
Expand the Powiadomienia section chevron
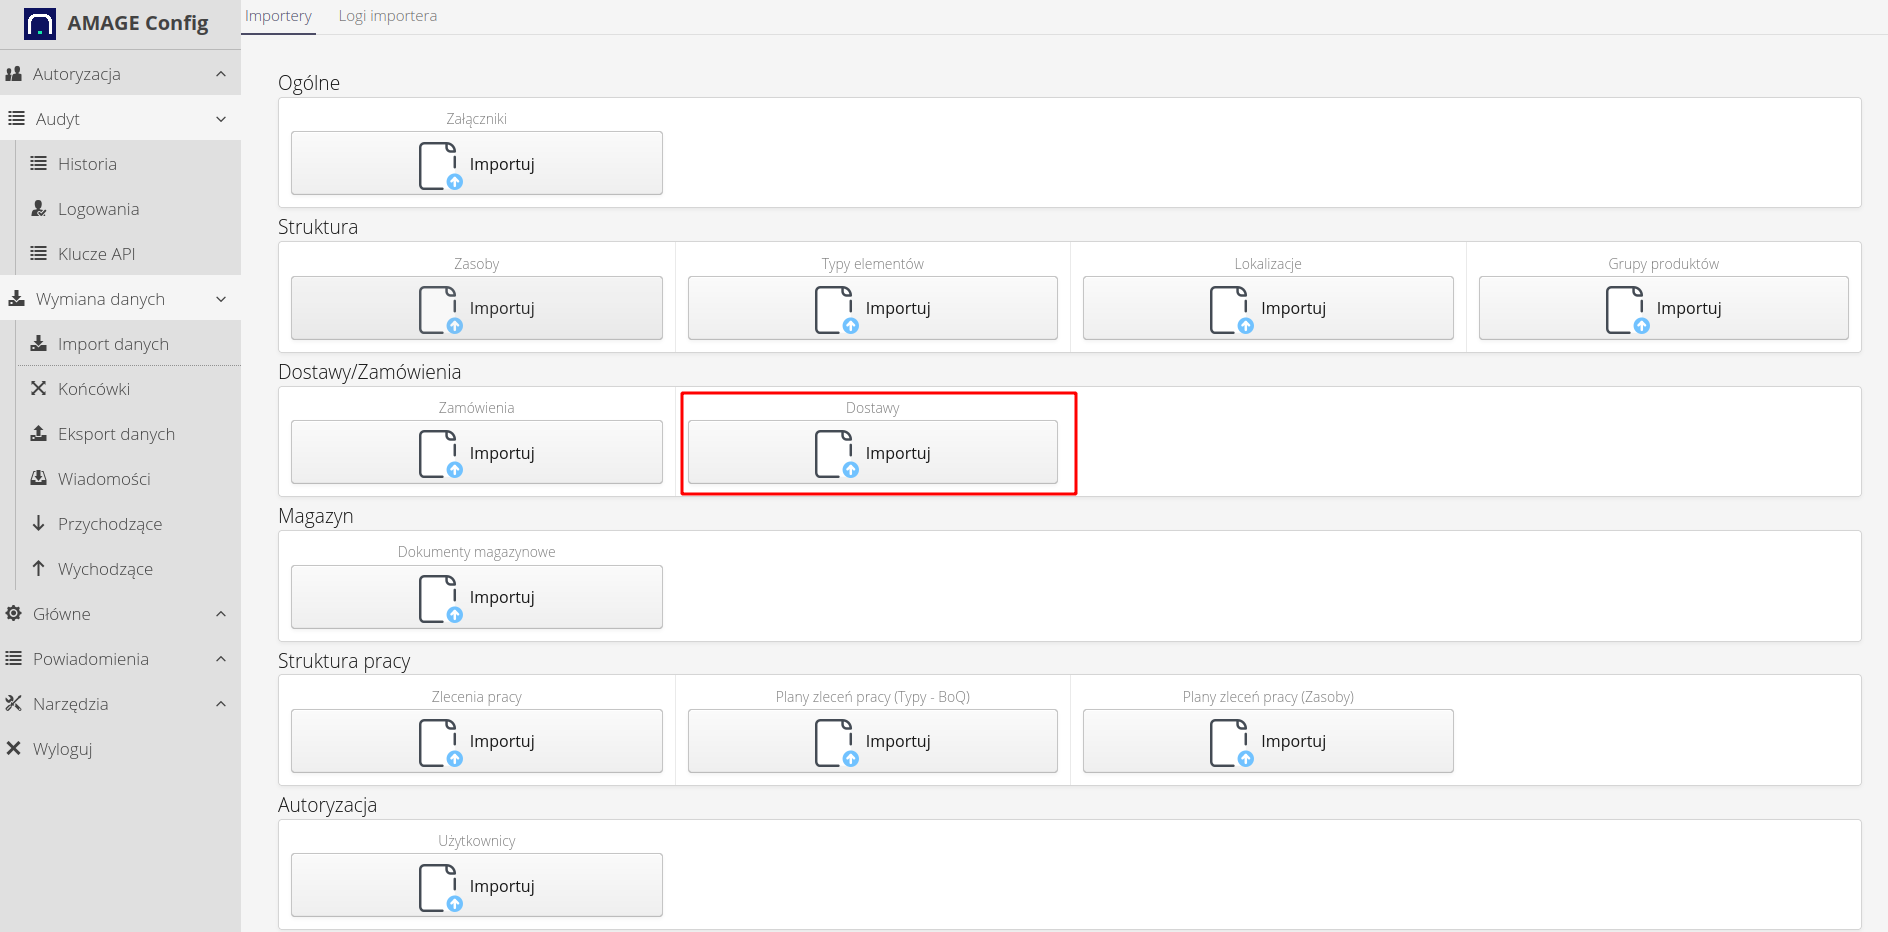point(221,659)
